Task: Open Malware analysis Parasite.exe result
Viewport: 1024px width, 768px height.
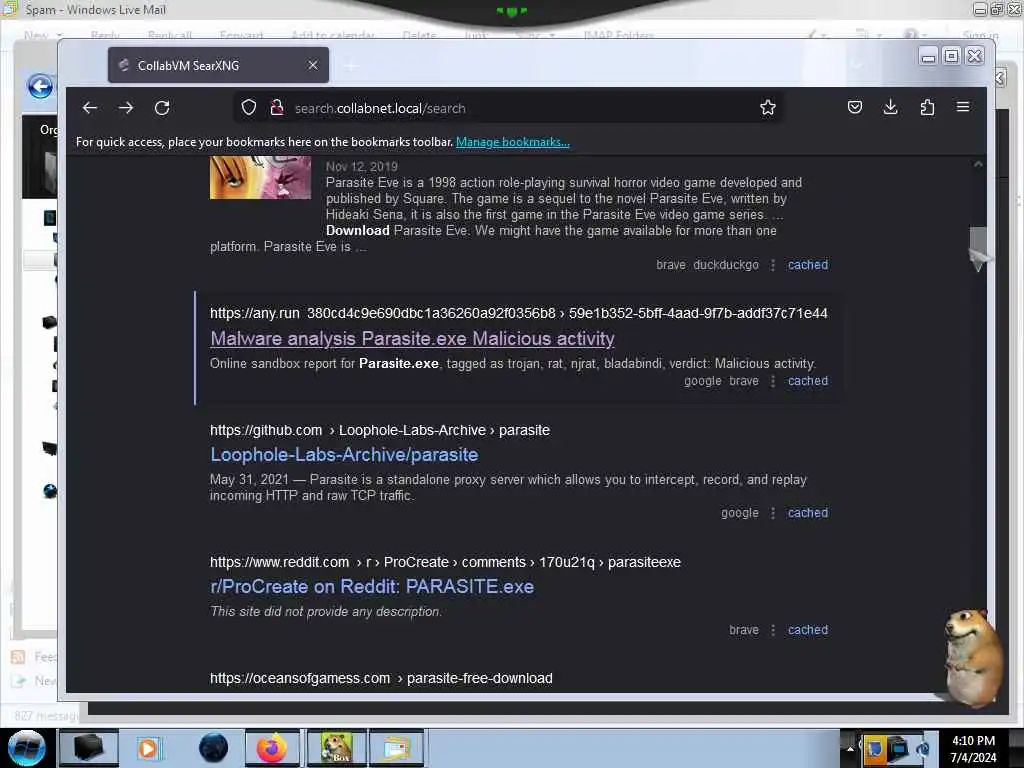Action: [x=412, y=338]
